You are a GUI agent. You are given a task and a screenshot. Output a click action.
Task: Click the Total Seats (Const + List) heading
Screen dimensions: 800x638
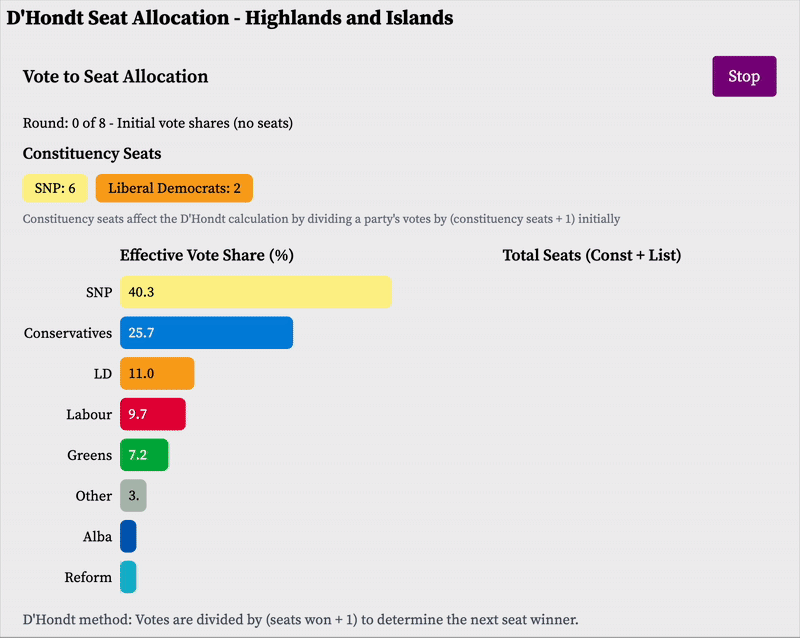pos(591,255)
